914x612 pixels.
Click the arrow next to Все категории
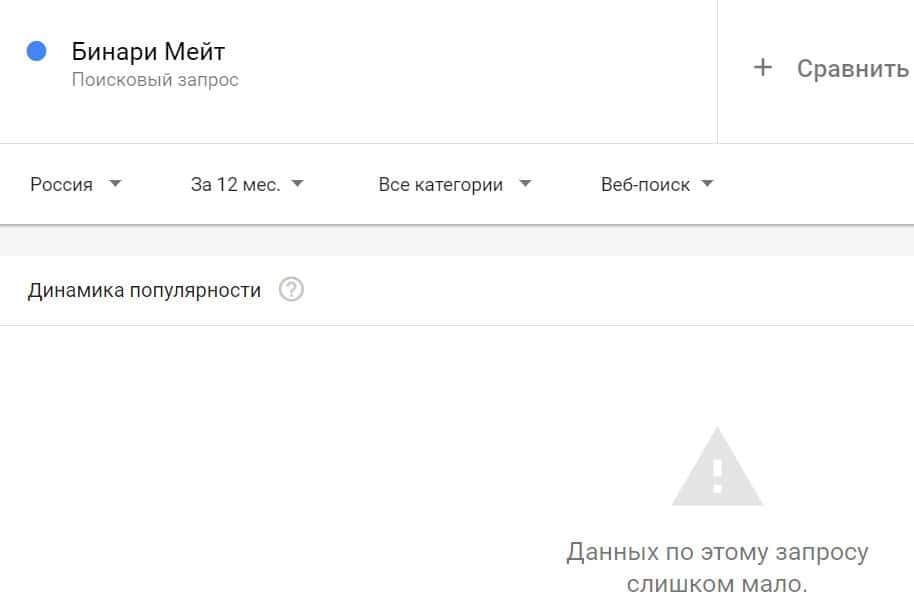(x=526, y=184)
